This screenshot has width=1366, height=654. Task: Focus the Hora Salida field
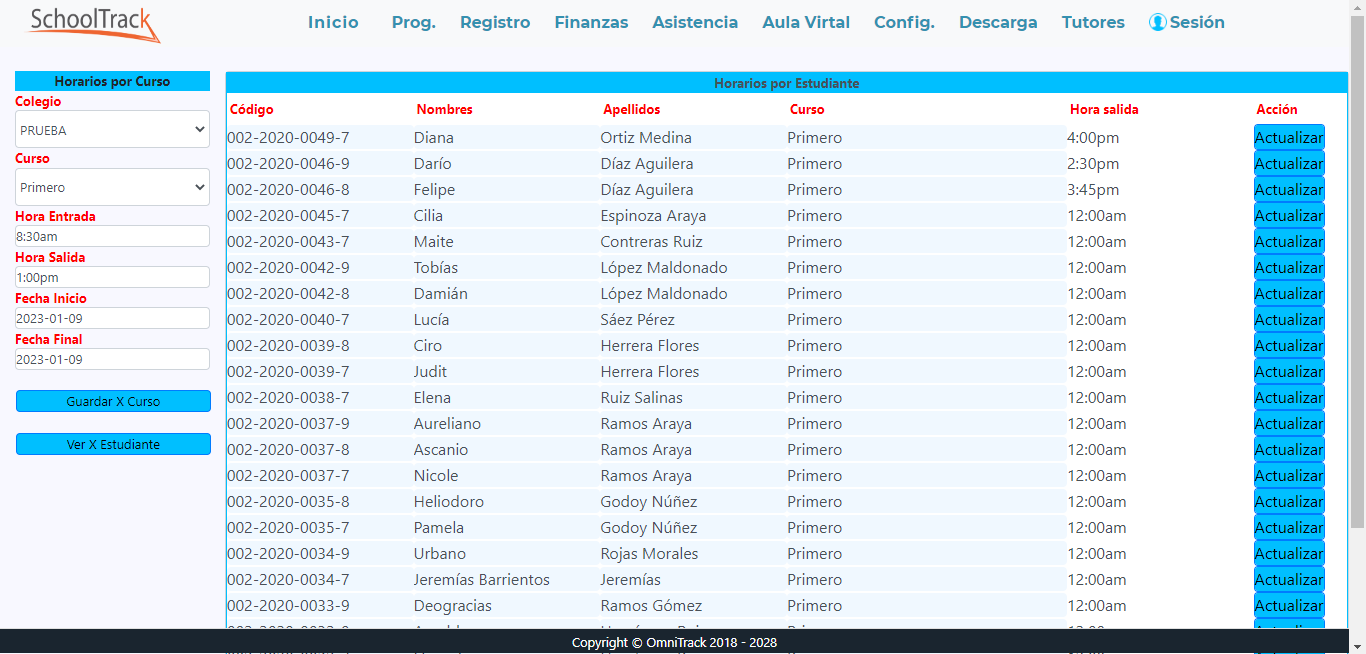click(112, 277)
